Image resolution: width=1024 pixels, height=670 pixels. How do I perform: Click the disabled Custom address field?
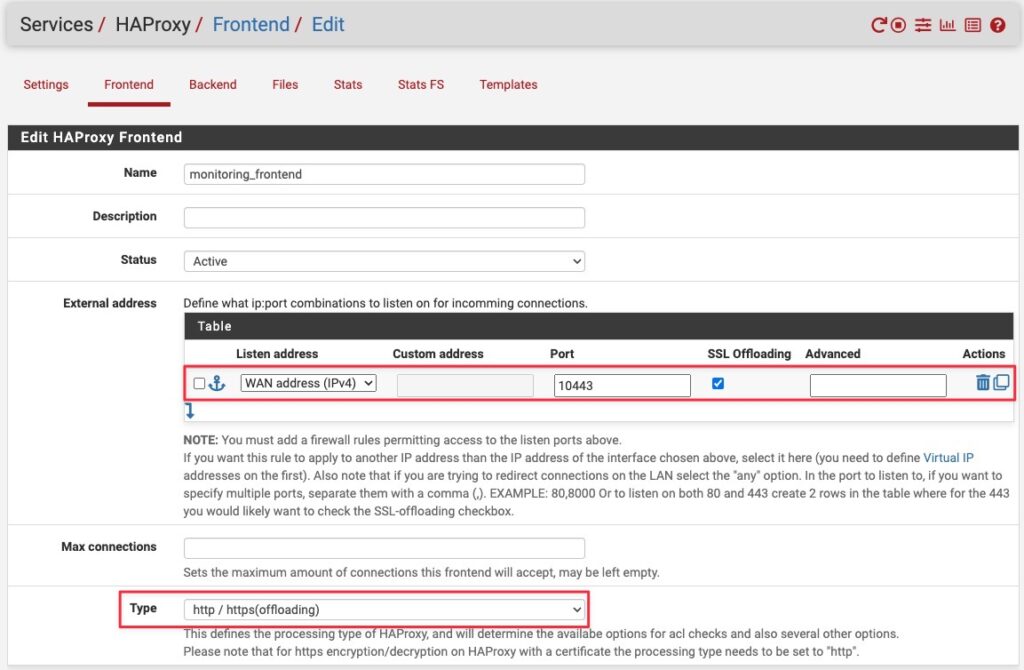click(x=465, y=385)
